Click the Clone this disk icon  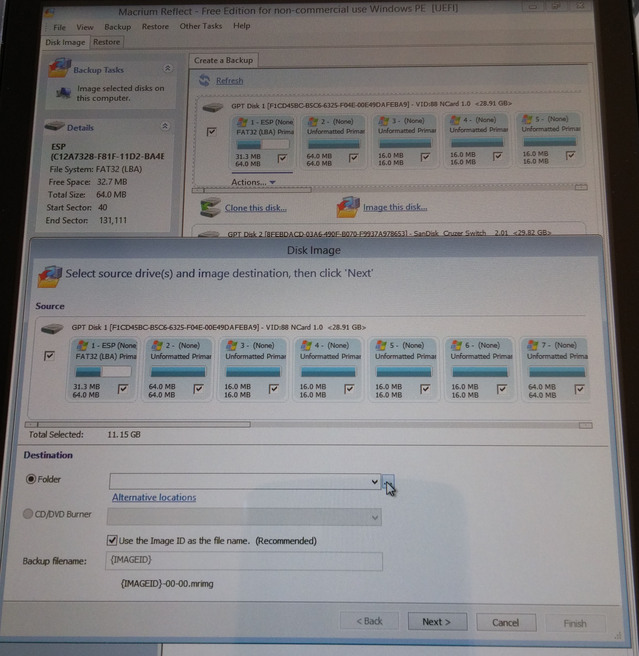pyautogui.click(x=210, y=207)
